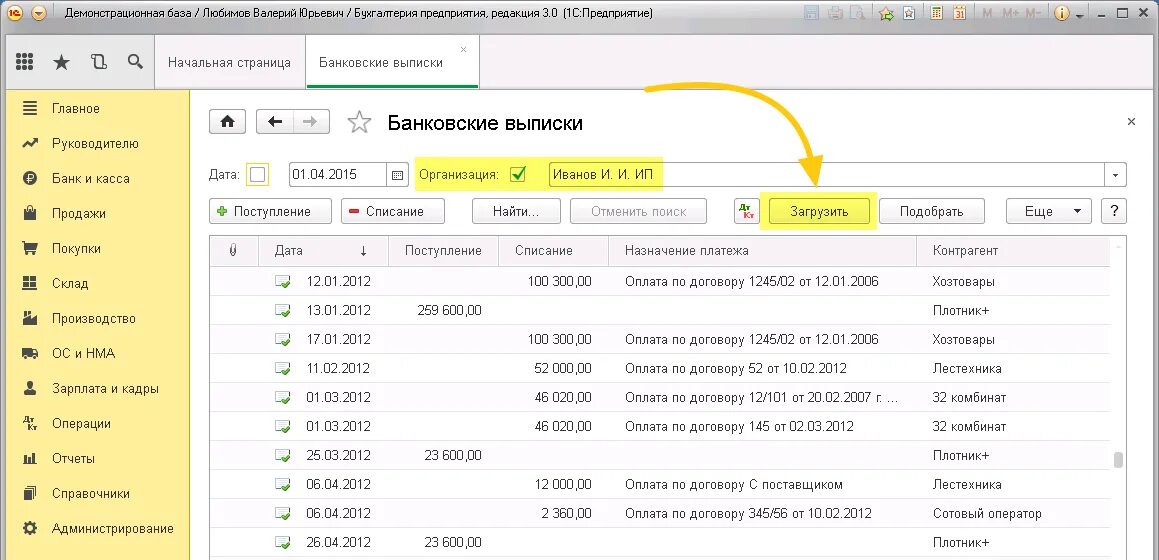Open the main menu round arrow in title bar
Viewport: 1159px width, 560px height.
pos(38,13)
